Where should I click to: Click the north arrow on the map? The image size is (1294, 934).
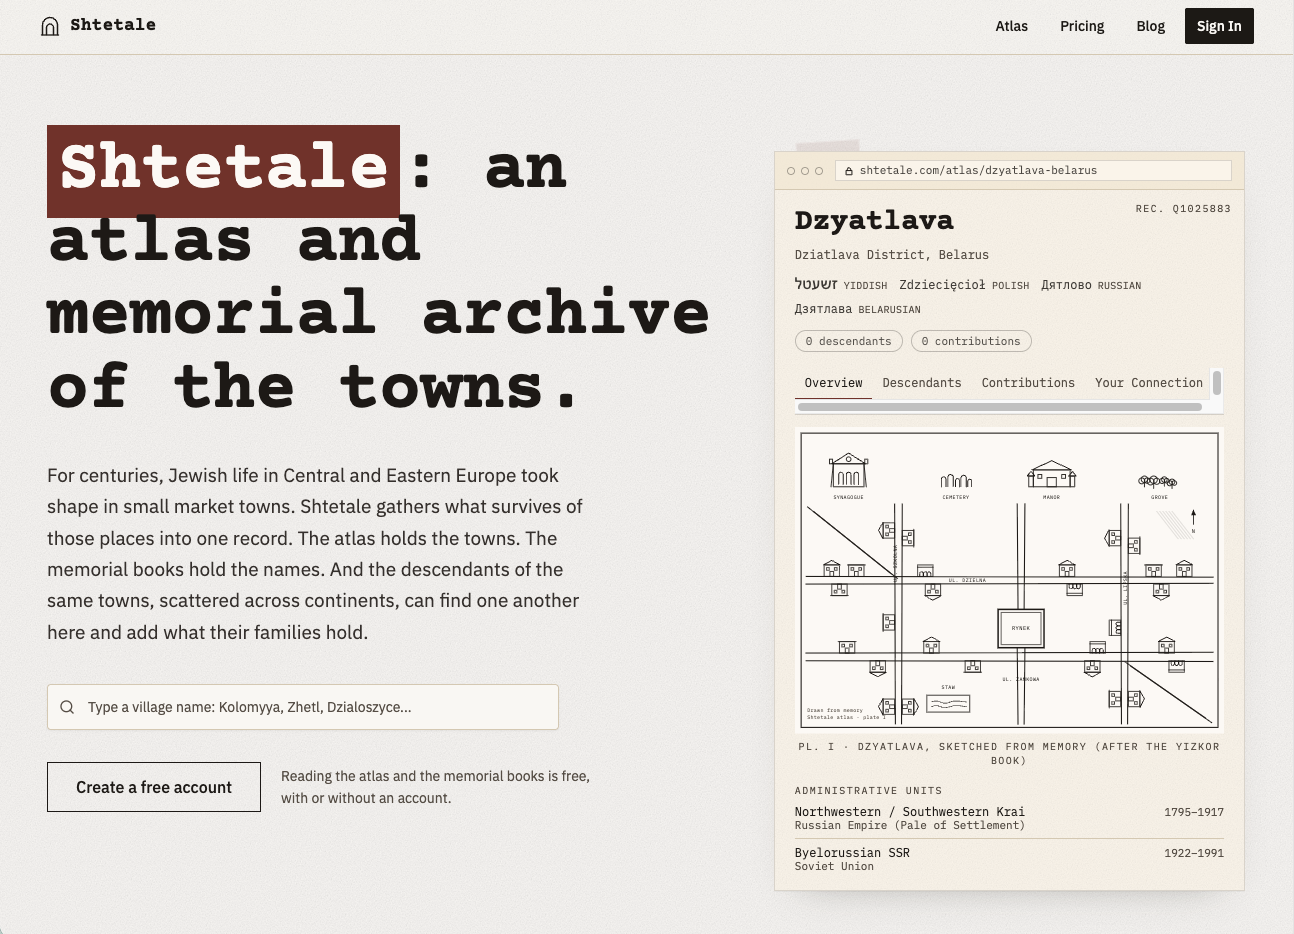[1193, 518]
